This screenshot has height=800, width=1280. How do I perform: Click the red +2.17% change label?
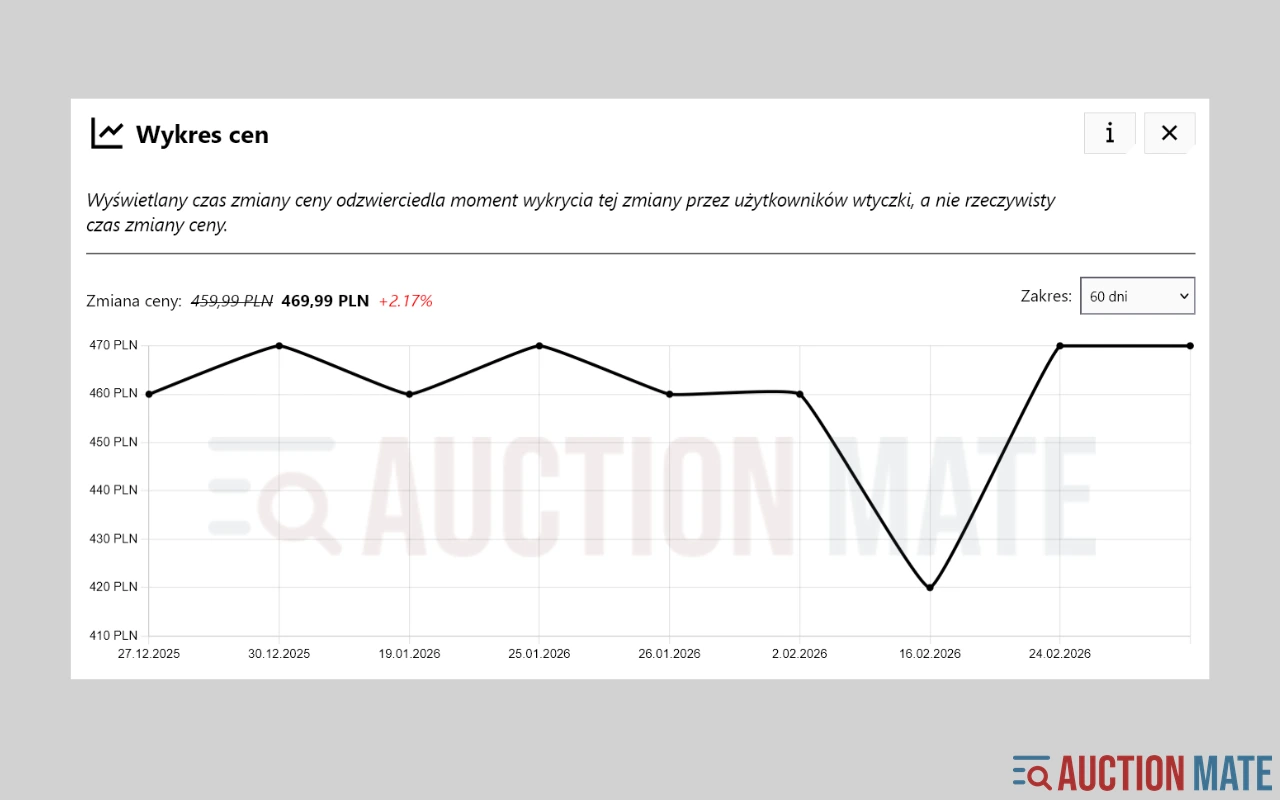(x=405, y=301)
